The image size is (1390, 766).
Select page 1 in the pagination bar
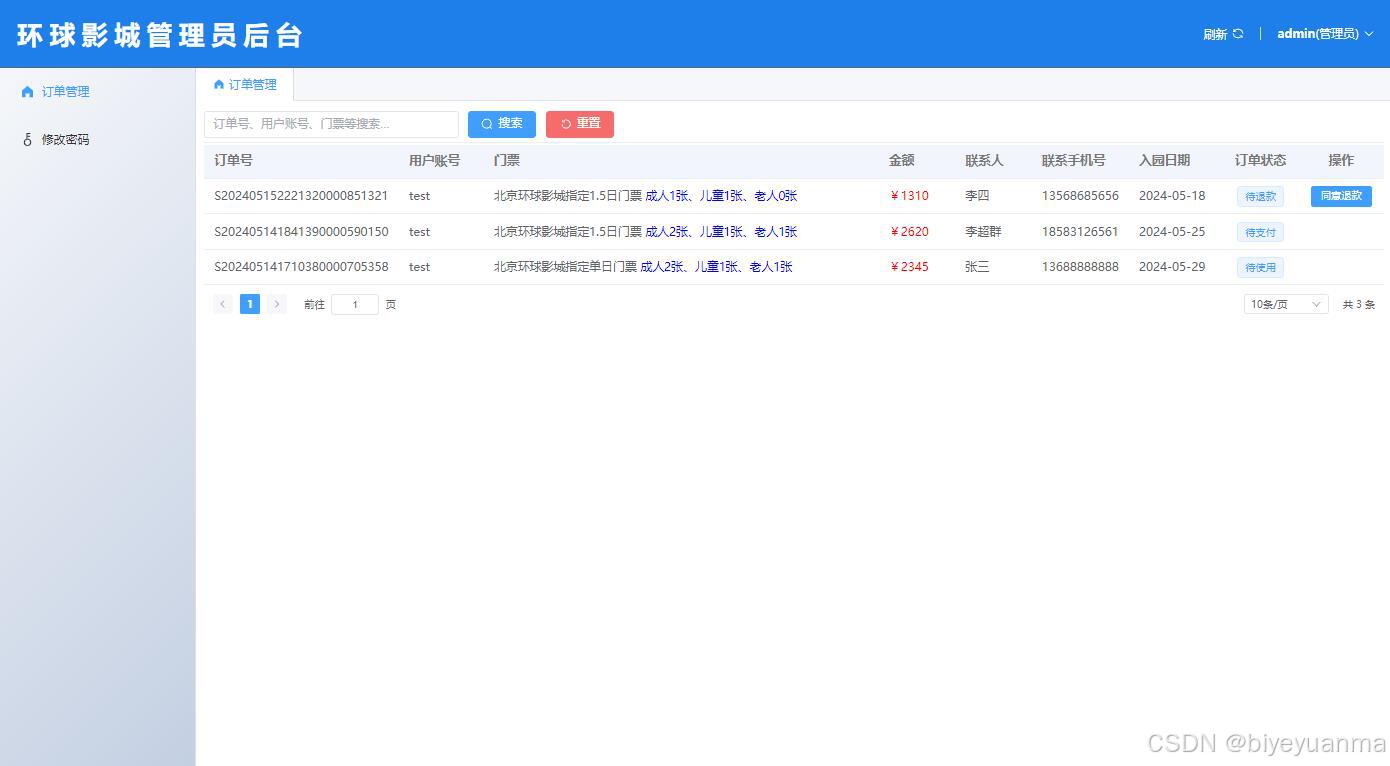pos(250,304)
